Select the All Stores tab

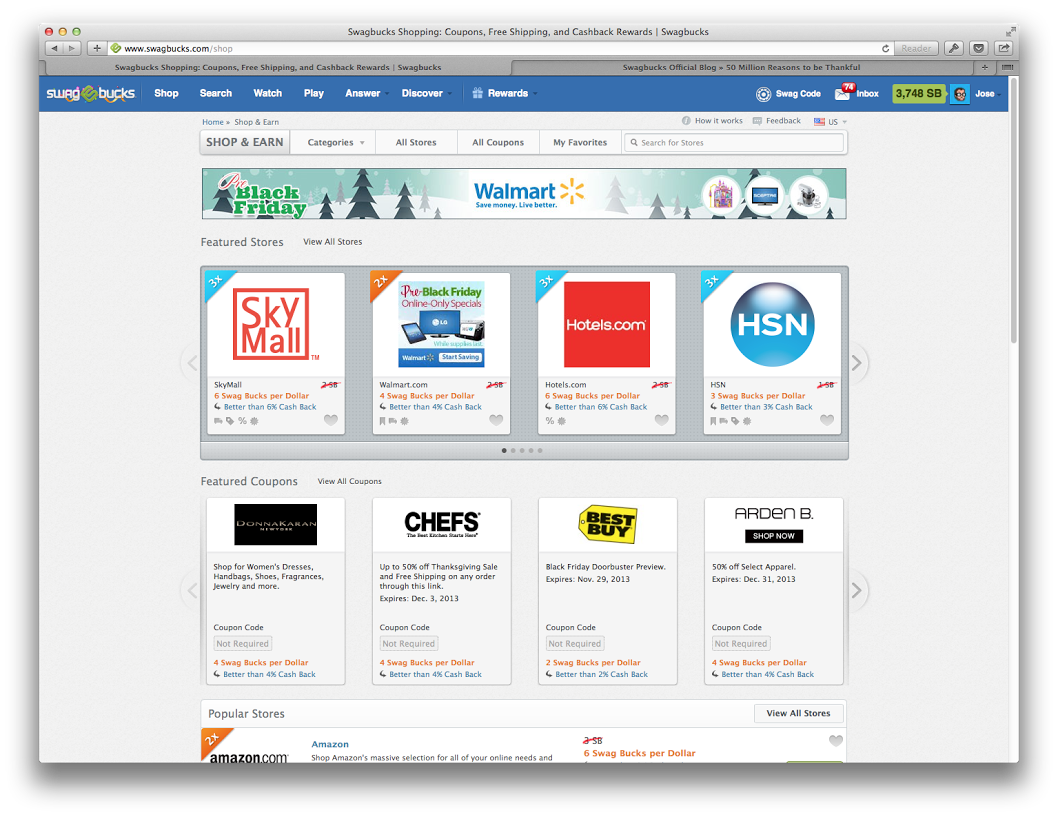pos(416,142)
